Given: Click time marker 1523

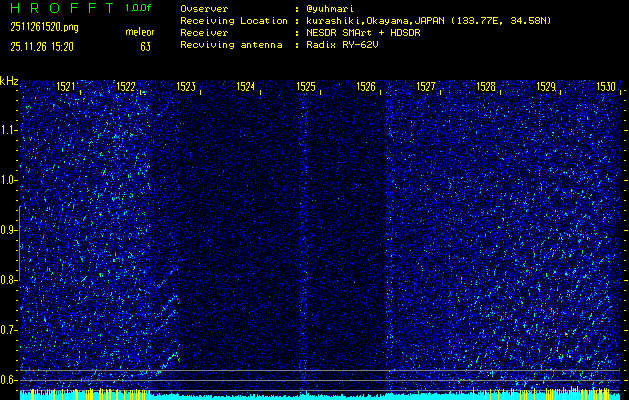Looking at the screenshot, I should (x=186, y=86).
